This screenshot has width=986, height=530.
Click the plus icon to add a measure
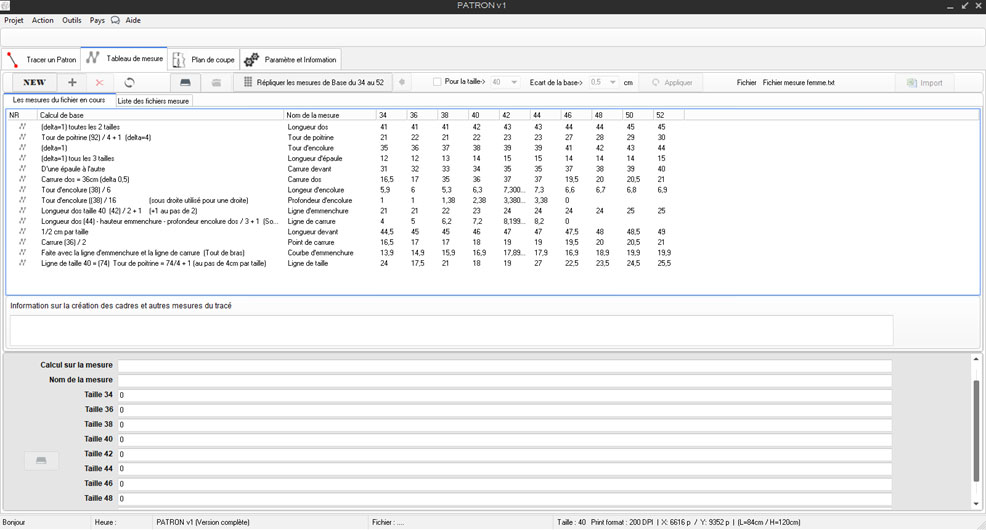tap(72, 83)
